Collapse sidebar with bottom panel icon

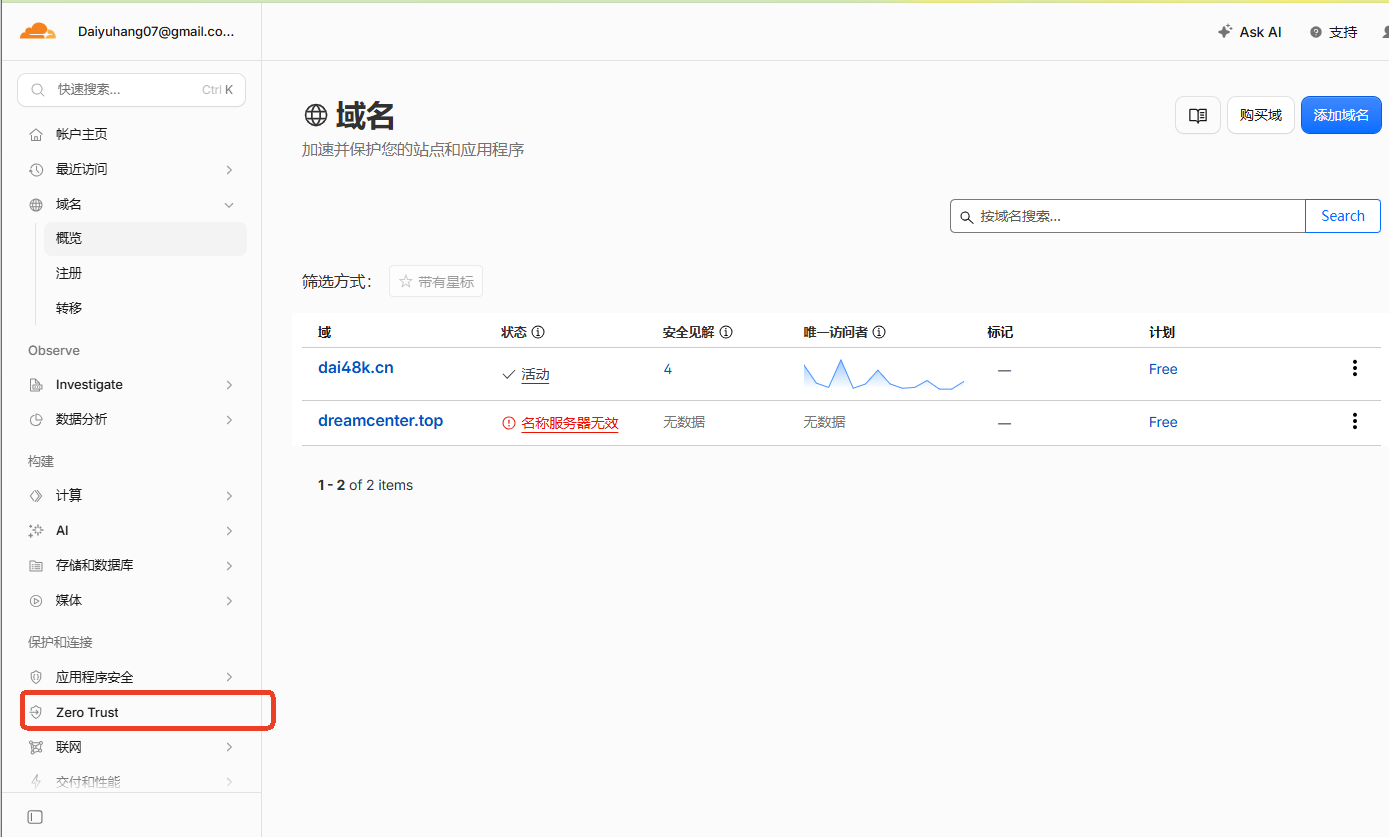coord(35,817)
